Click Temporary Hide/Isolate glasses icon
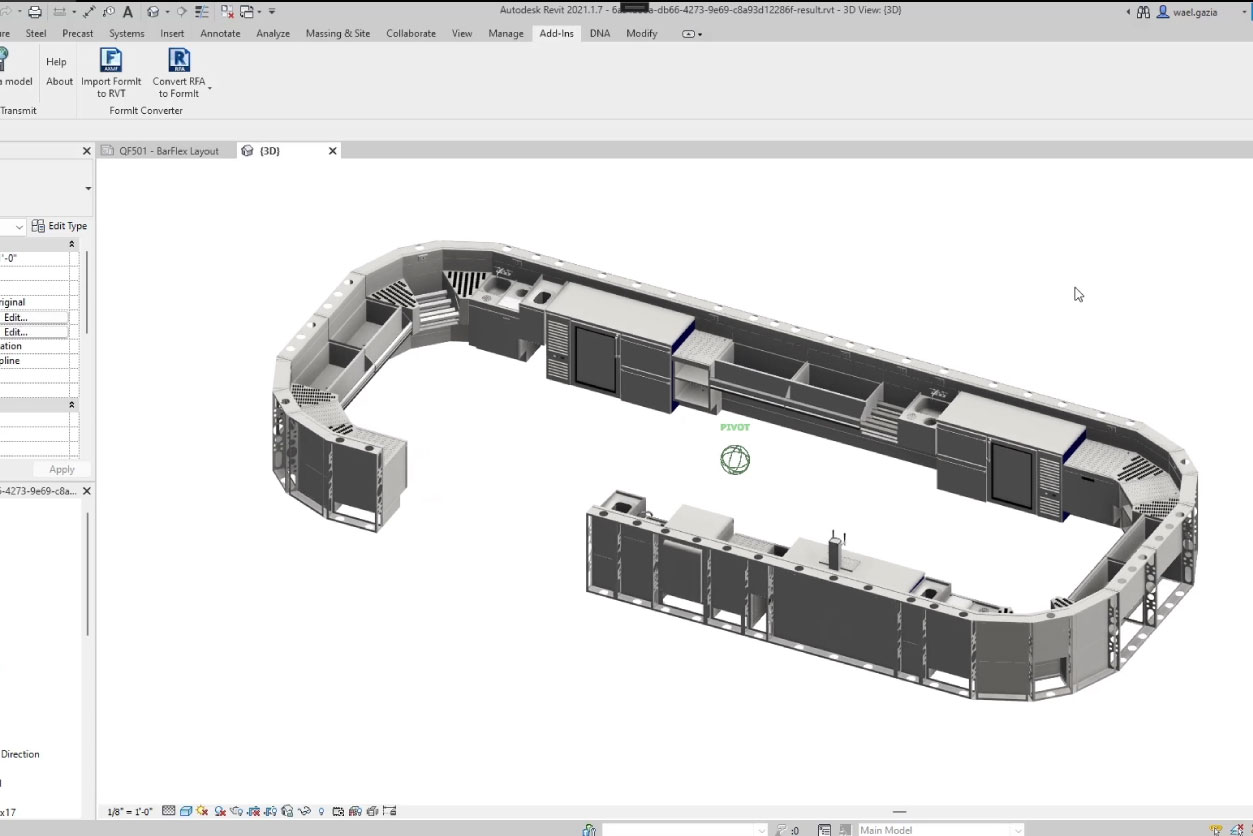The width and height of the screenshot is (1253, 836). coord(304,811)
